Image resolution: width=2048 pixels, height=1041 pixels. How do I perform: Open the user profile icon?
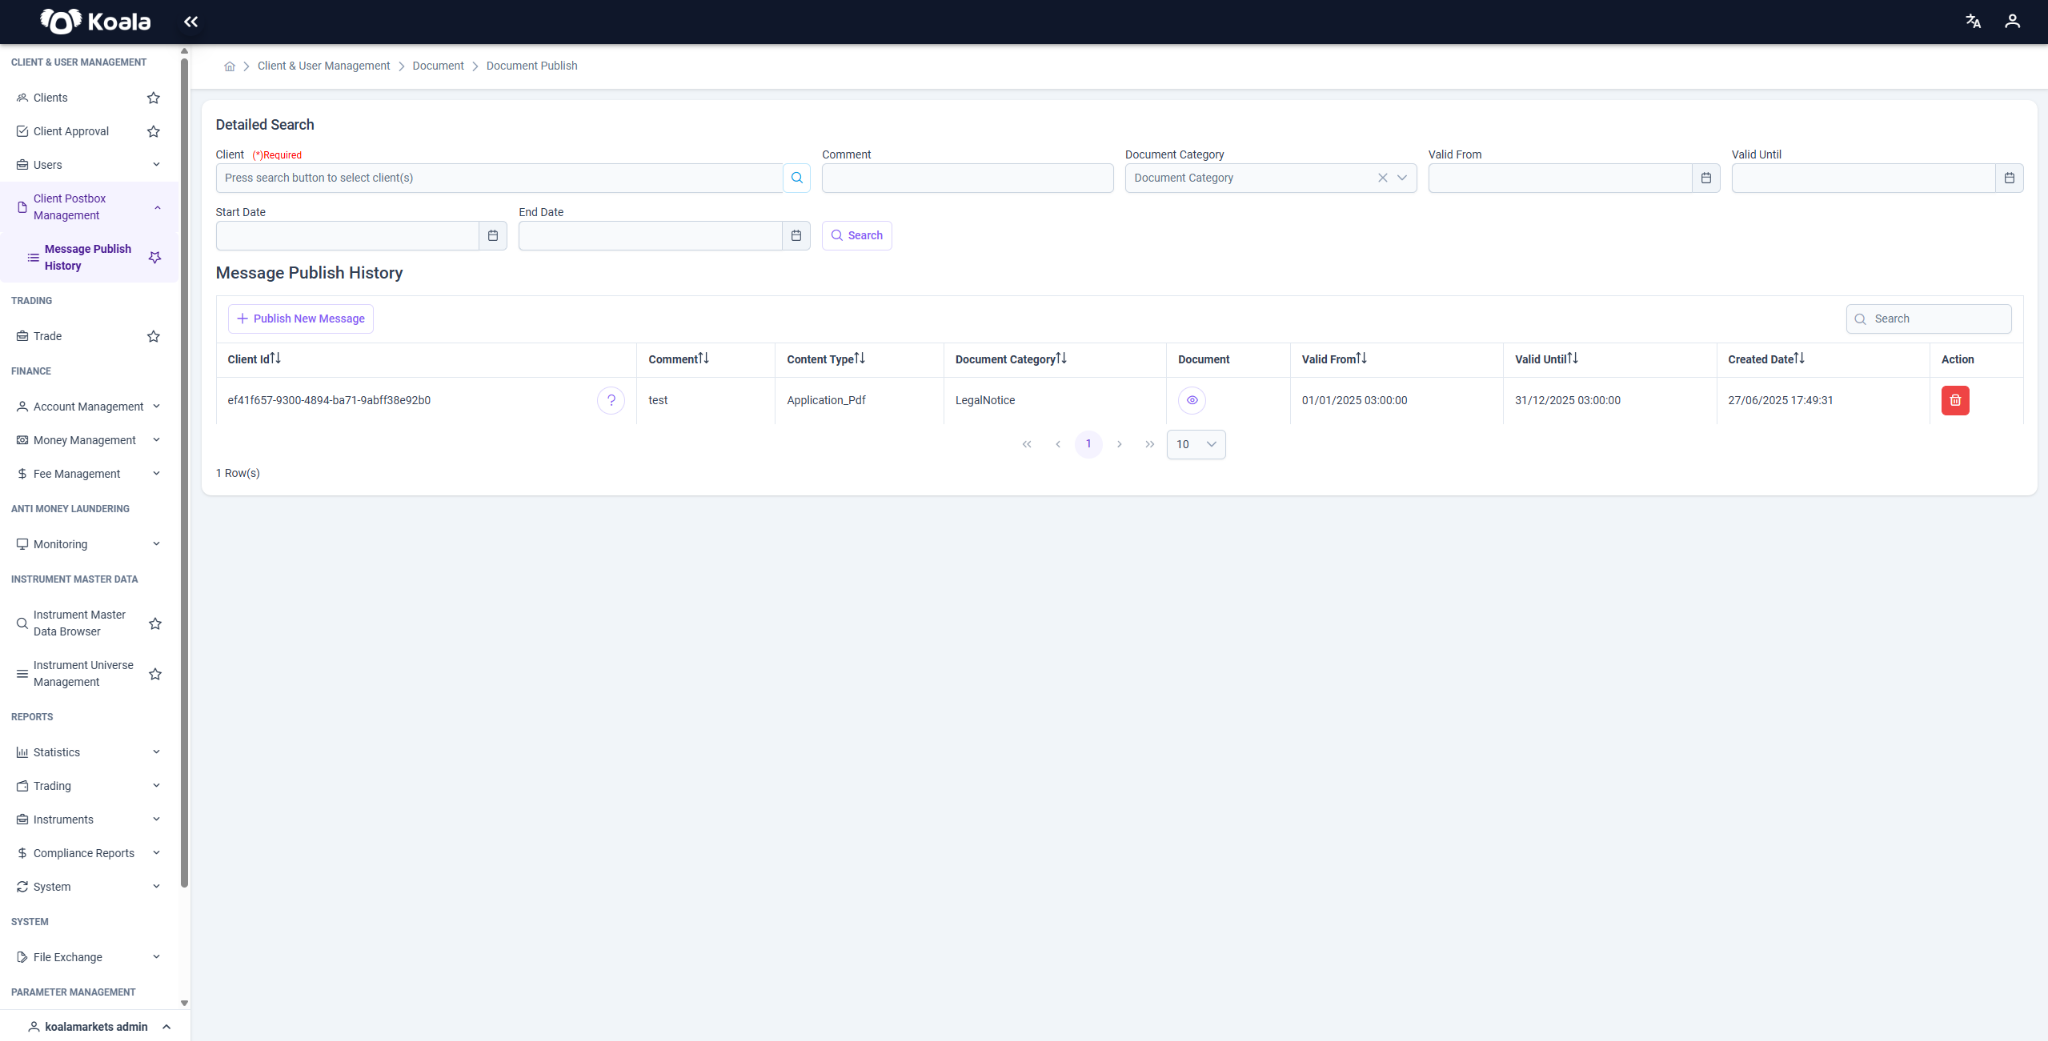point(2013,21)
